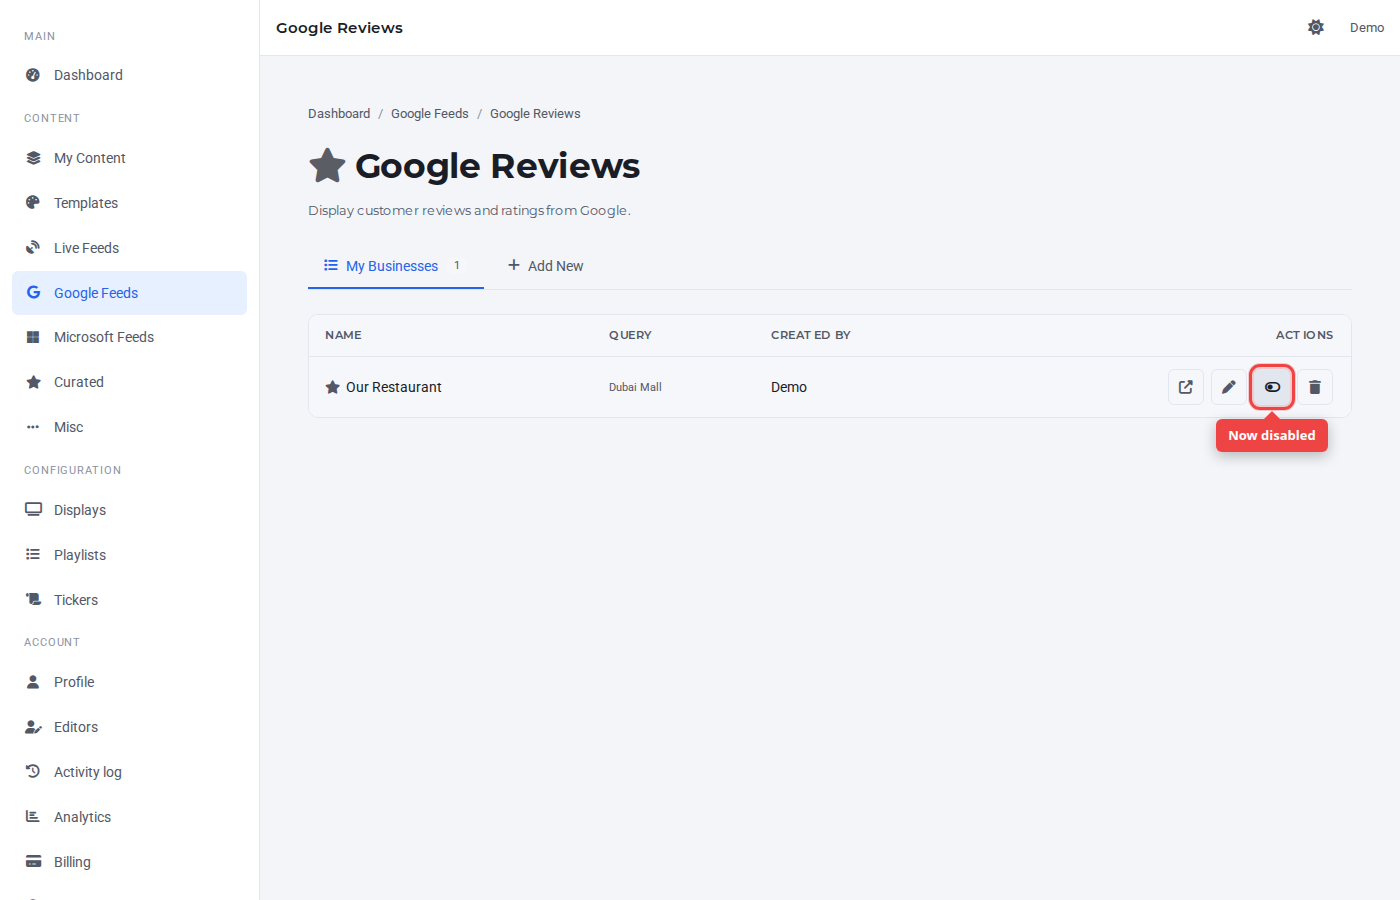Click Google Reviews in the breadcrumb

[535, 114]
